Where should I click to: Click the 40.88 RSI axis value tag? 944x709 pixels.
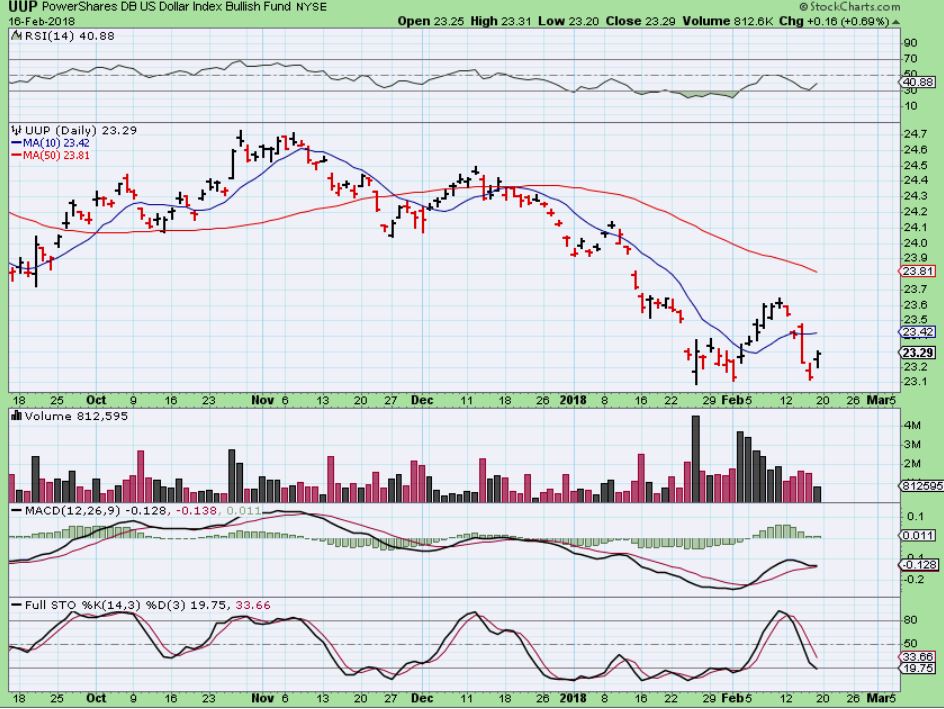918,82
